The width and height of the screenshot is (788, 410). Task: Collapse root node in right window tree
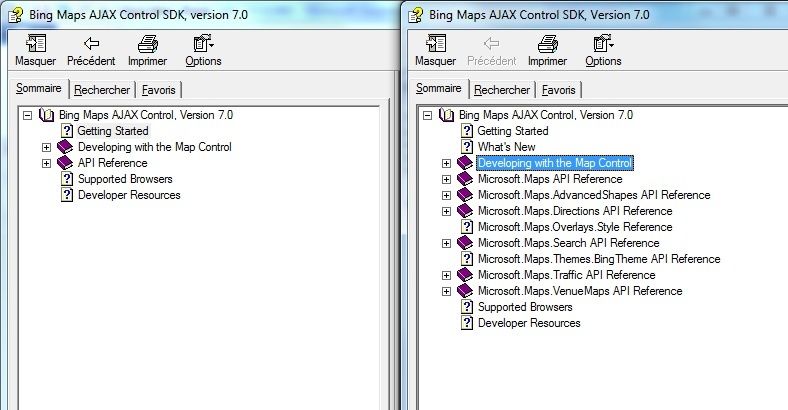(x=428, y=116)
